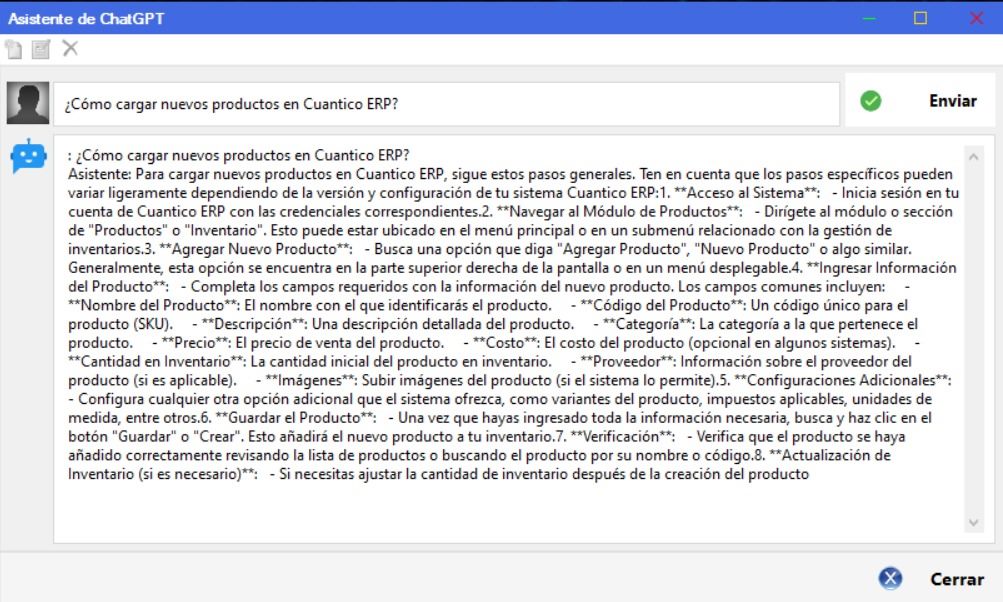
Task: Click the text "**Imágenes**" in the response
Action: click(x=311, y=380)
